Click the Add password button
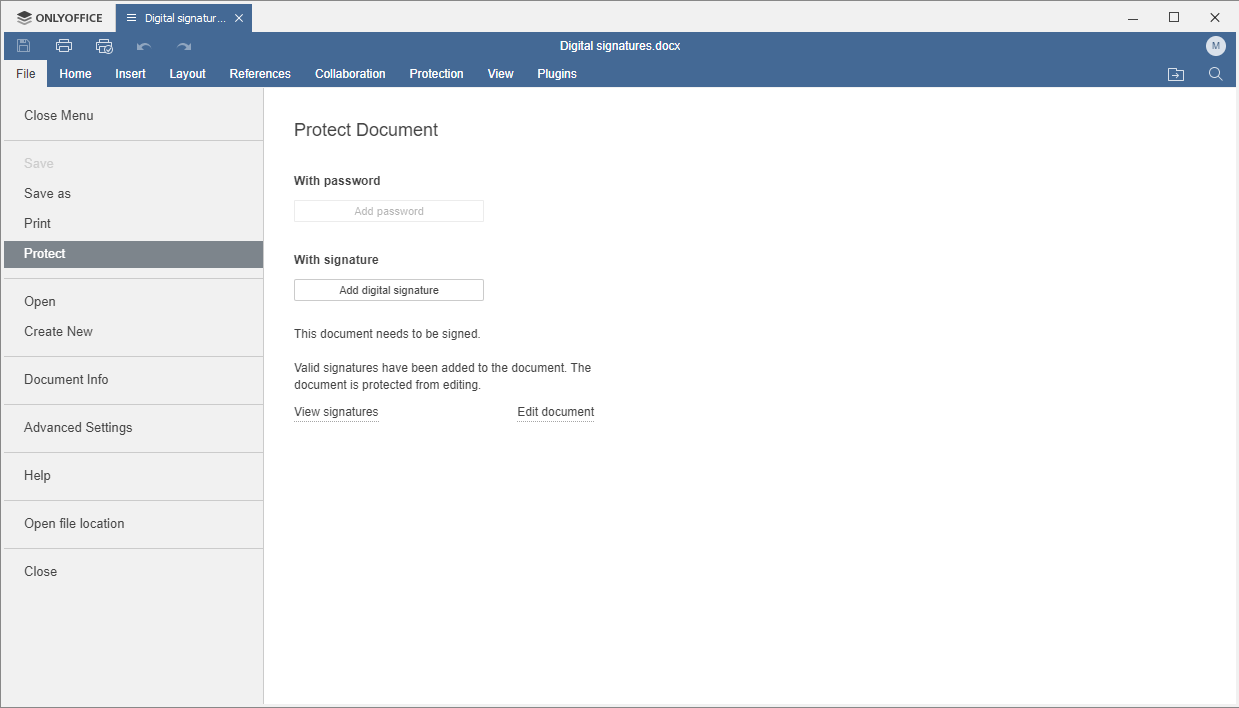 pyautogui.click(x=389, y=211)
